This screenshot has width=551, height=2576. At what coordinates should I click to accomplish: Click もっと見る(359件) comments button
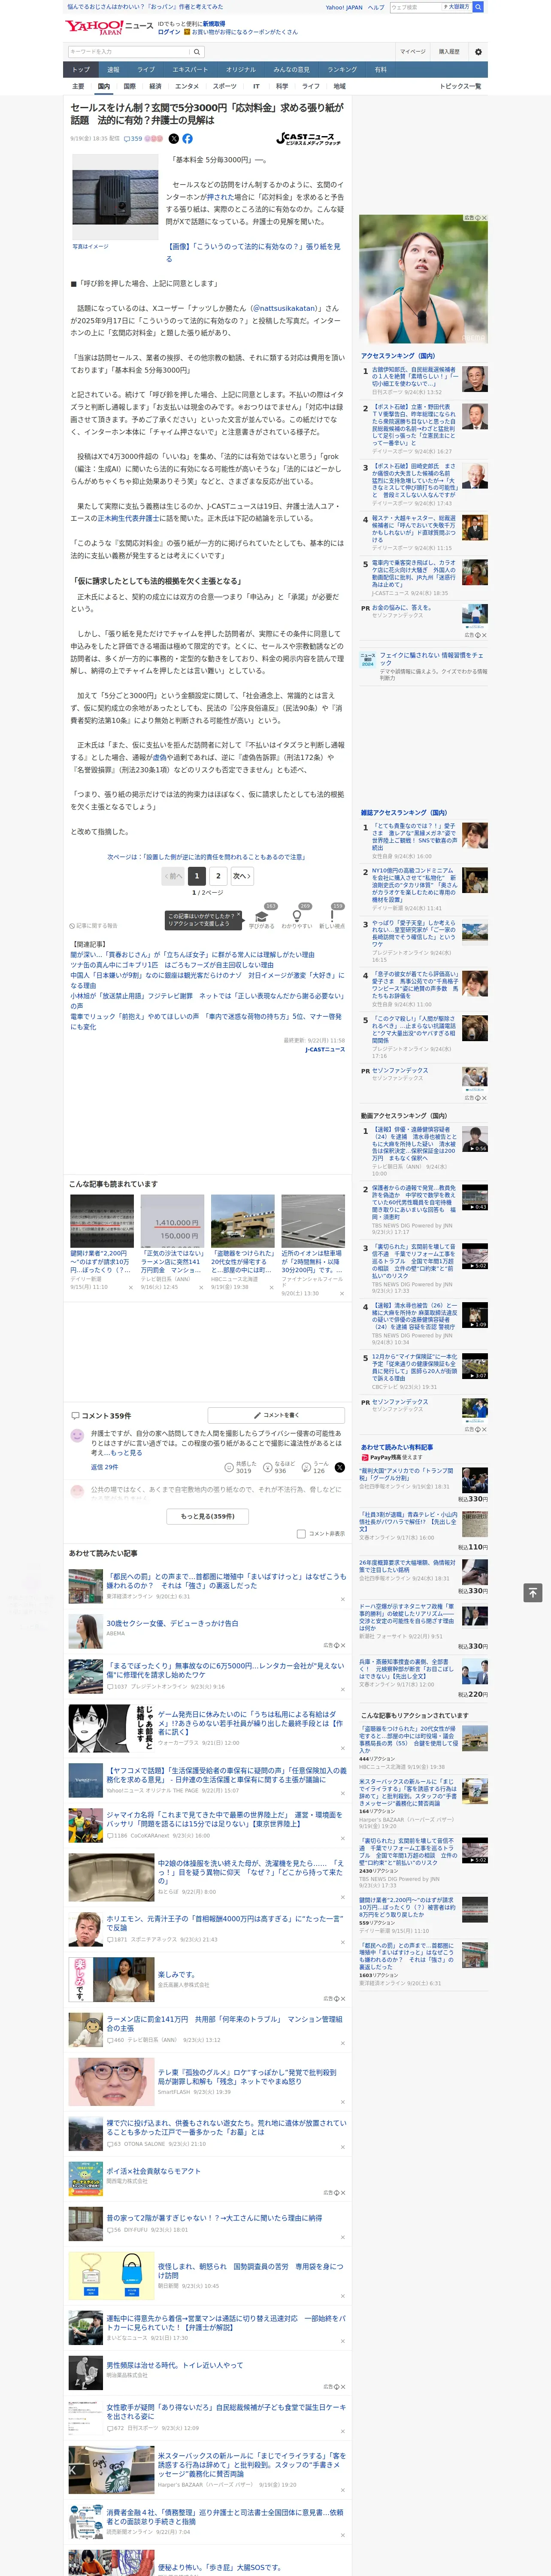tap(207, 1516)
